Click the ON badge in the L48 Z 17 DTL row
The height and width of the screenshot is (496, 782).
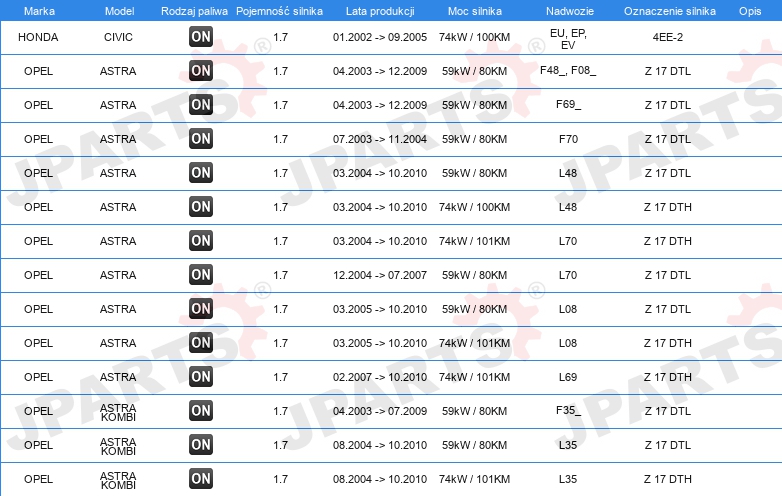coord(201,172)
